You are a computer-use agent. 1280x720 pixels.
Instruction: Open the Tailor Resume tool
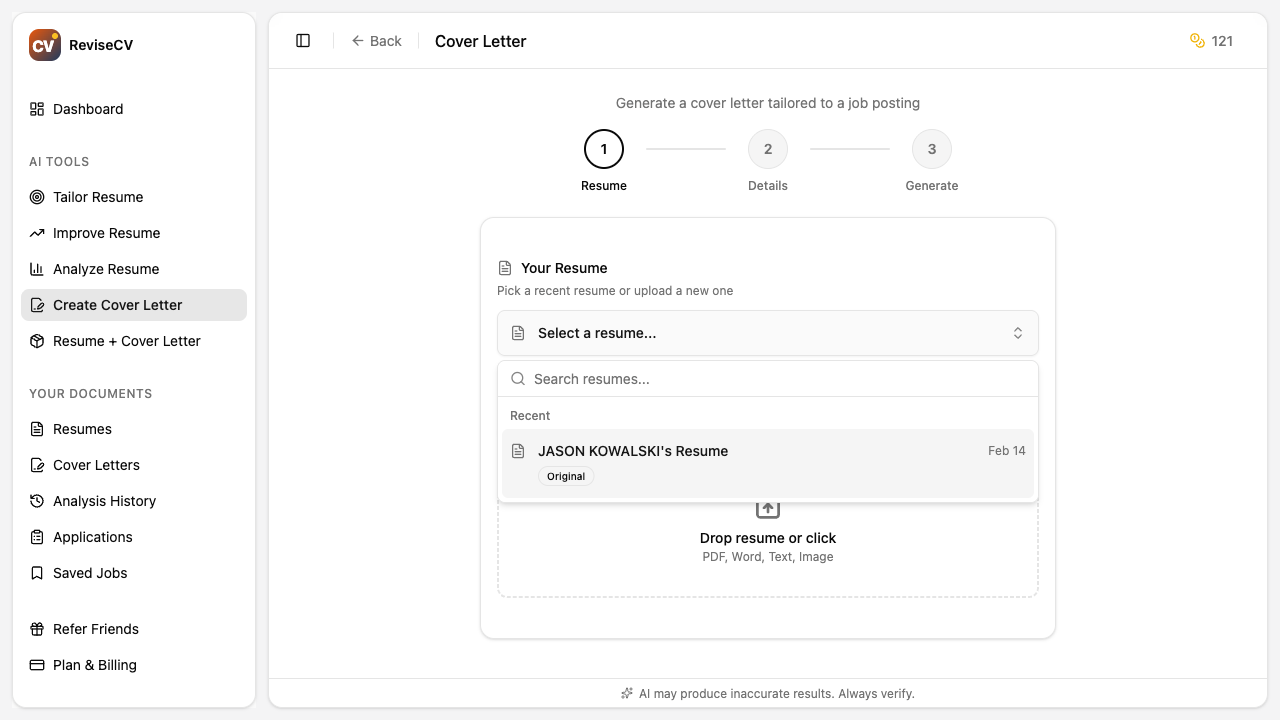(97, 197)
